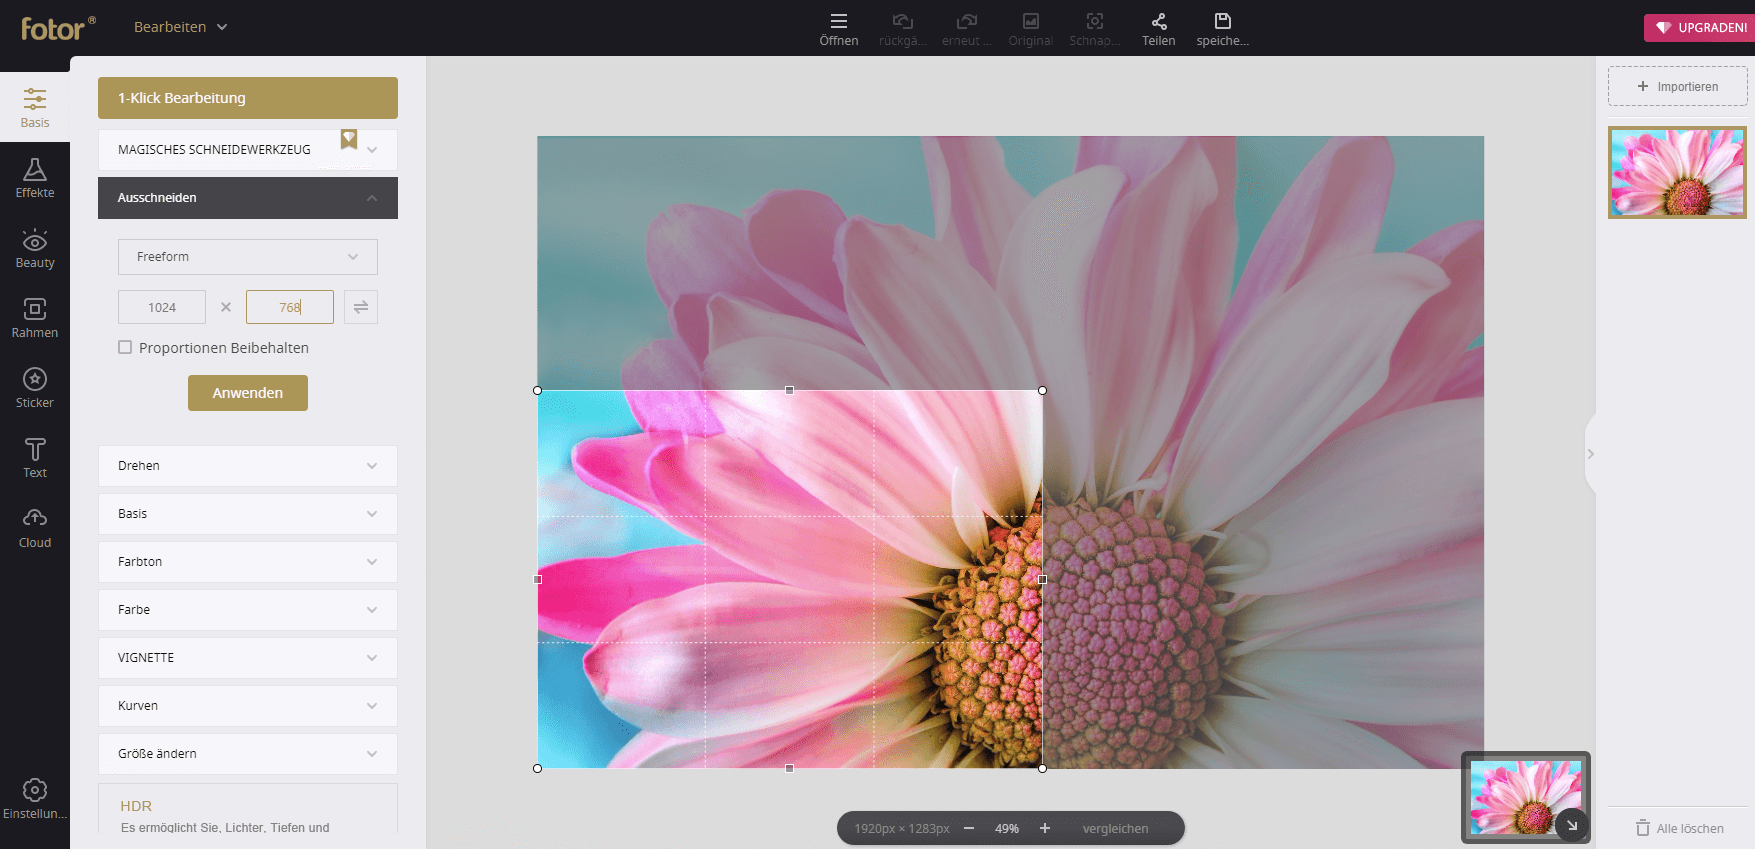Click the 49% zoom level
This screenshot has width=1755, height=849.
click(1007, 828)
